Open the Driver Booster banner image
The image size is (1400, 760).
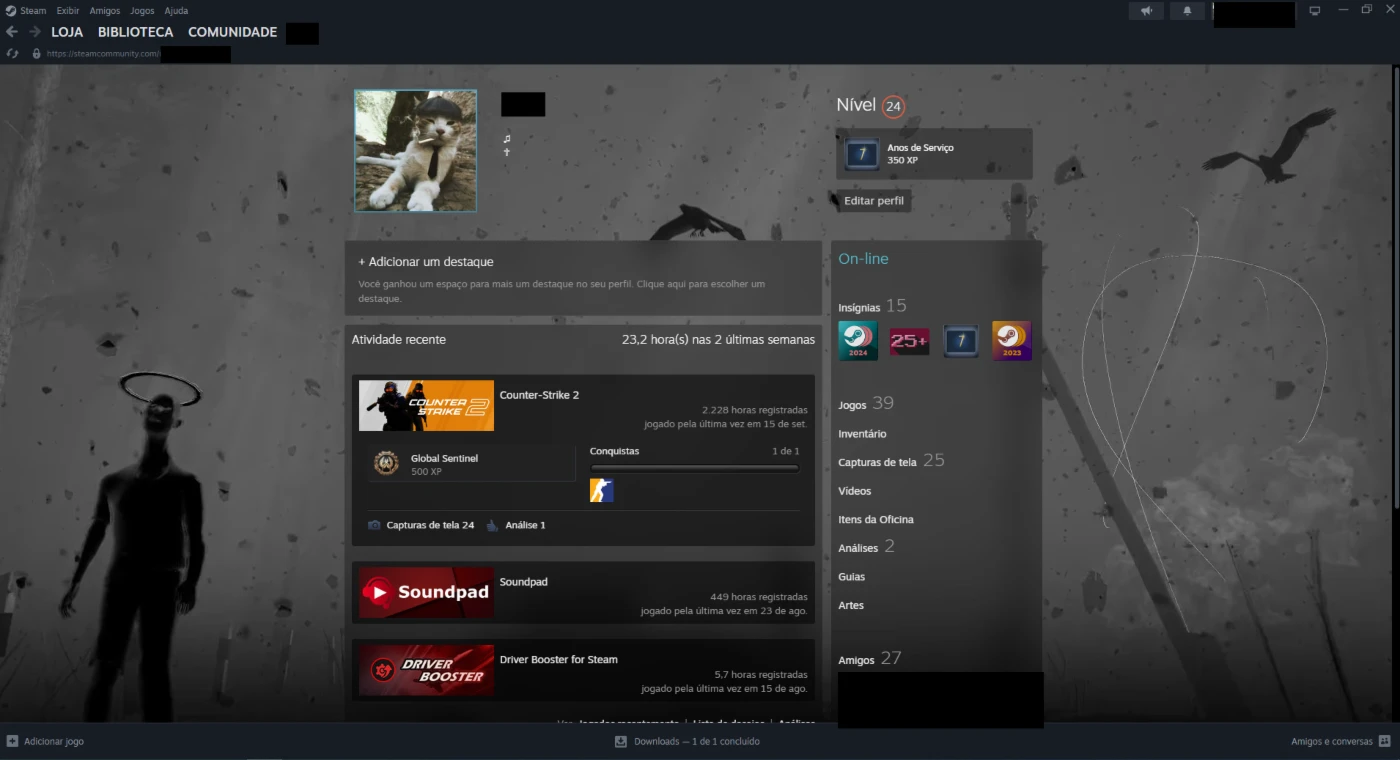(x=426, y=670)
